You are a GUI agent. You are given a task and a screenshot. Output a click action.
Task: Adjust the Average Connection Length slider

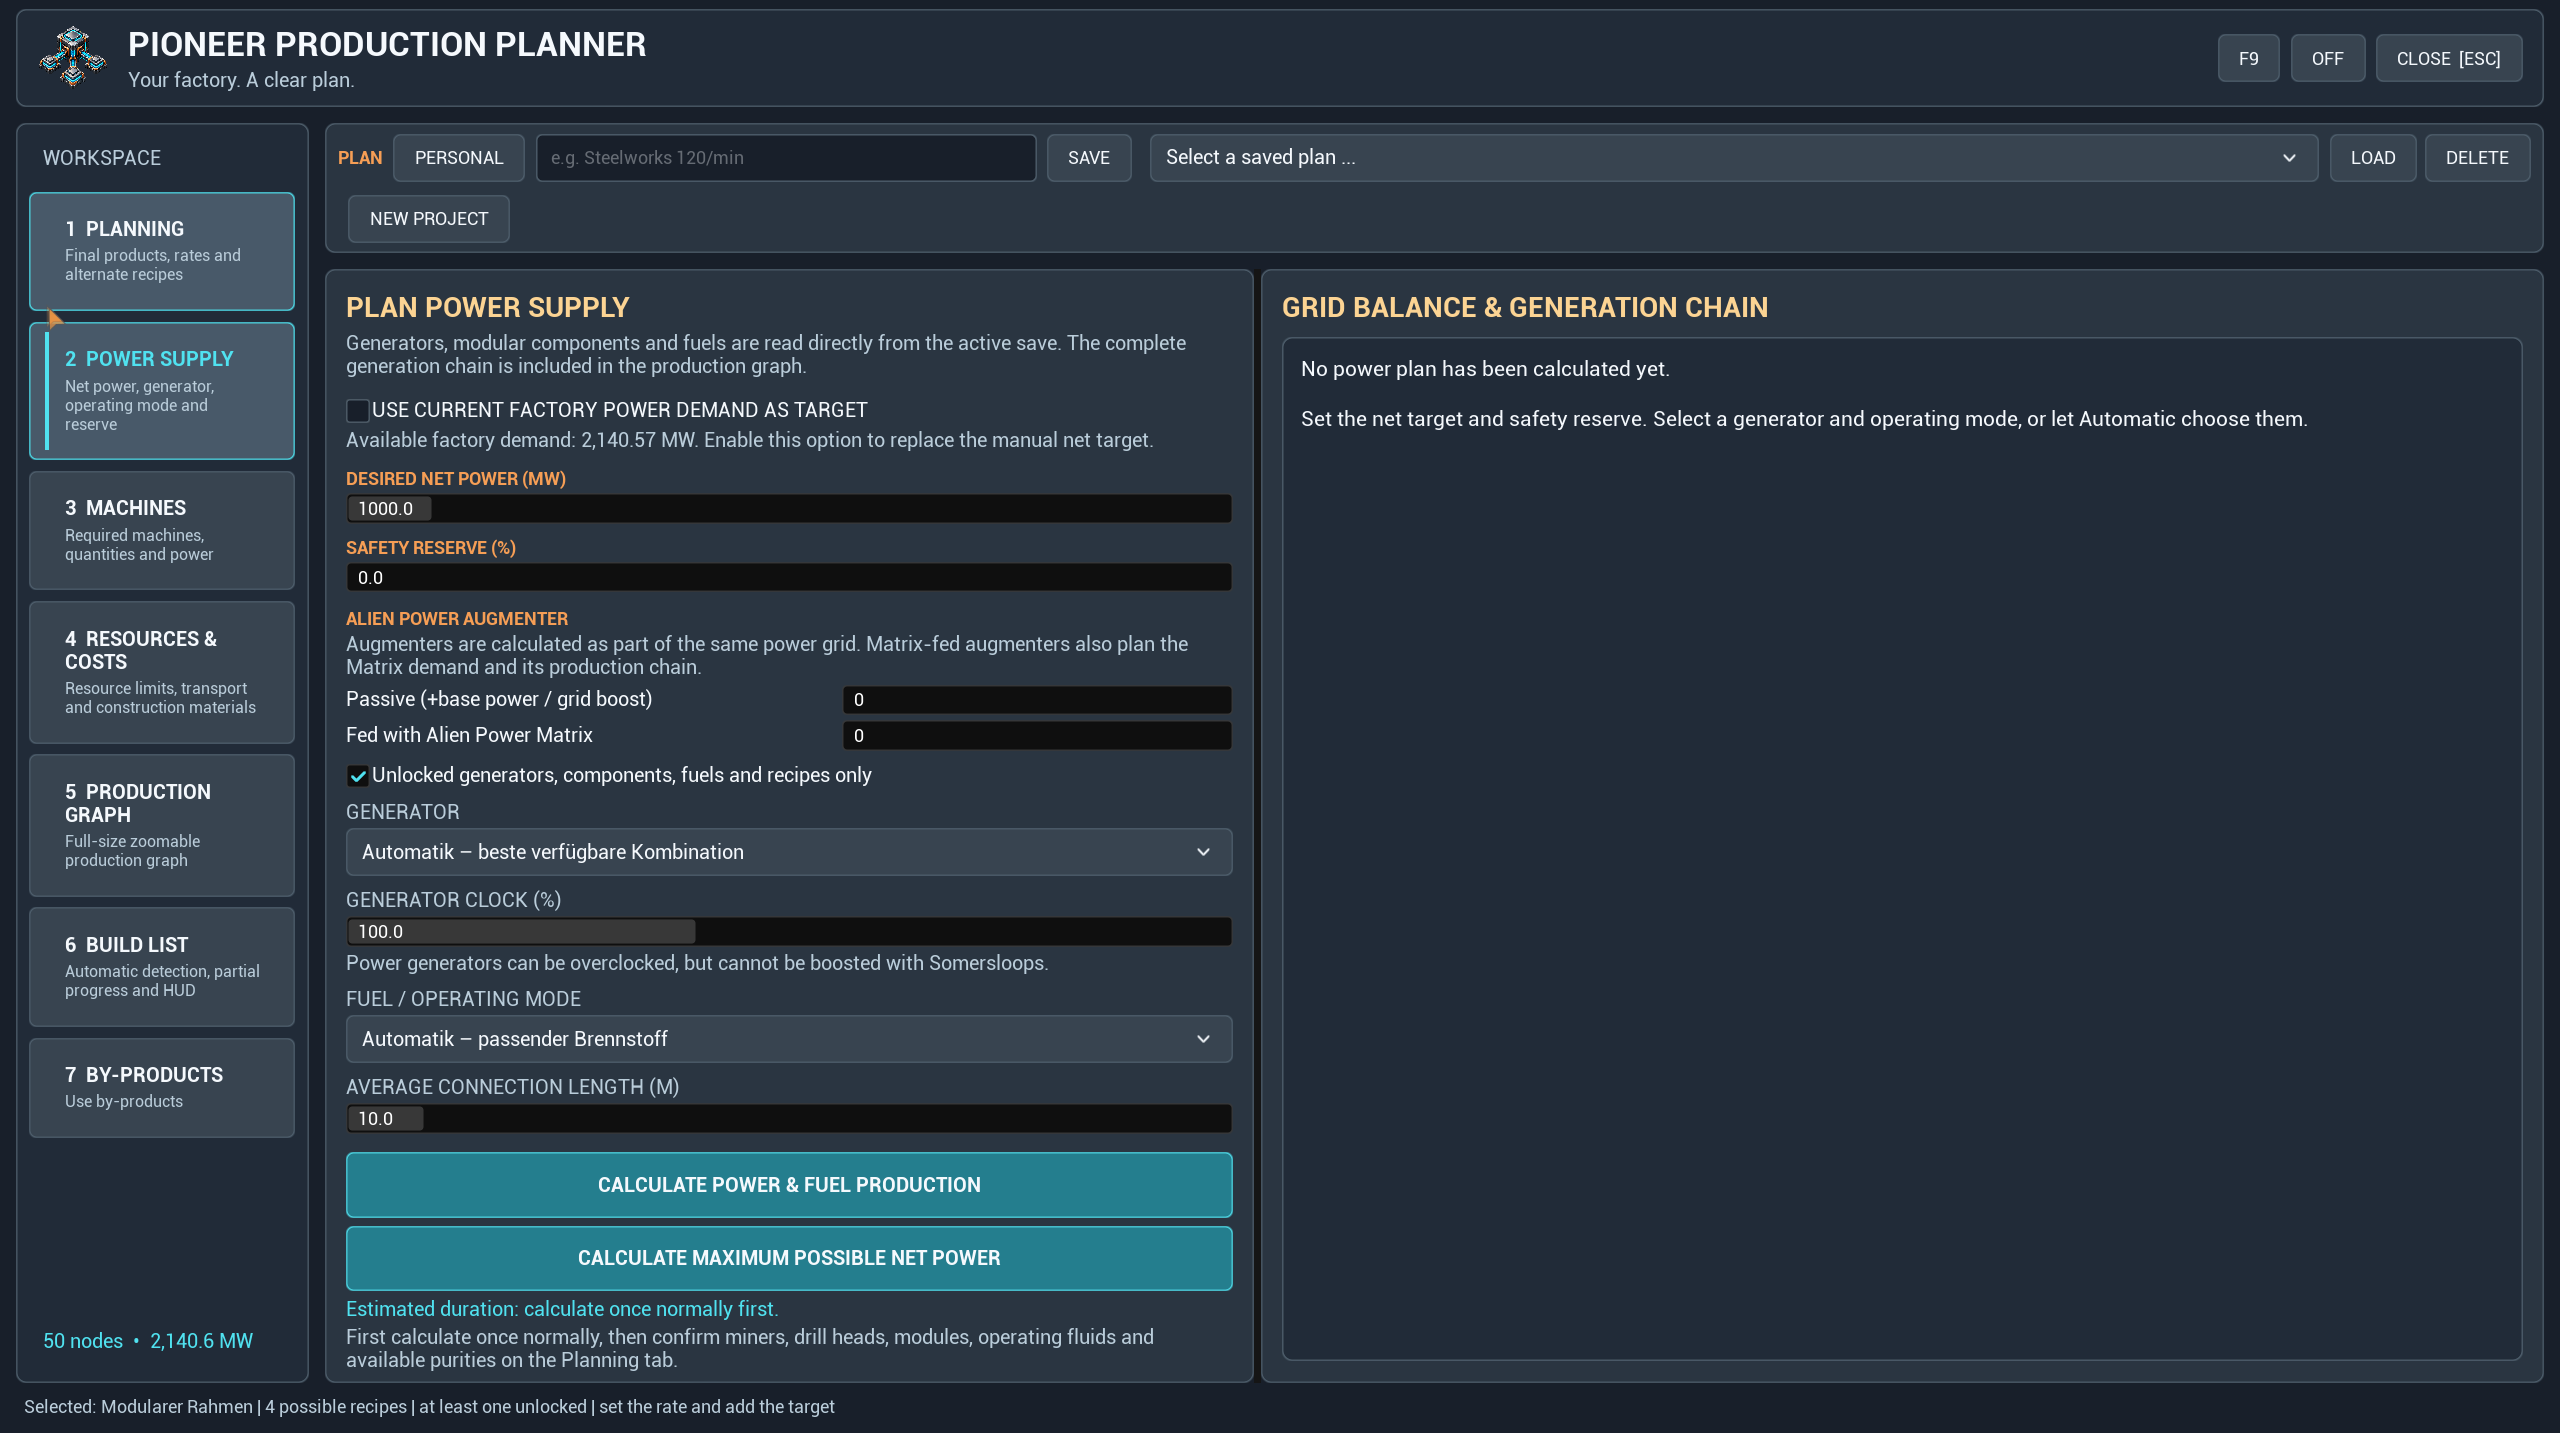[x=789, y=1118]
